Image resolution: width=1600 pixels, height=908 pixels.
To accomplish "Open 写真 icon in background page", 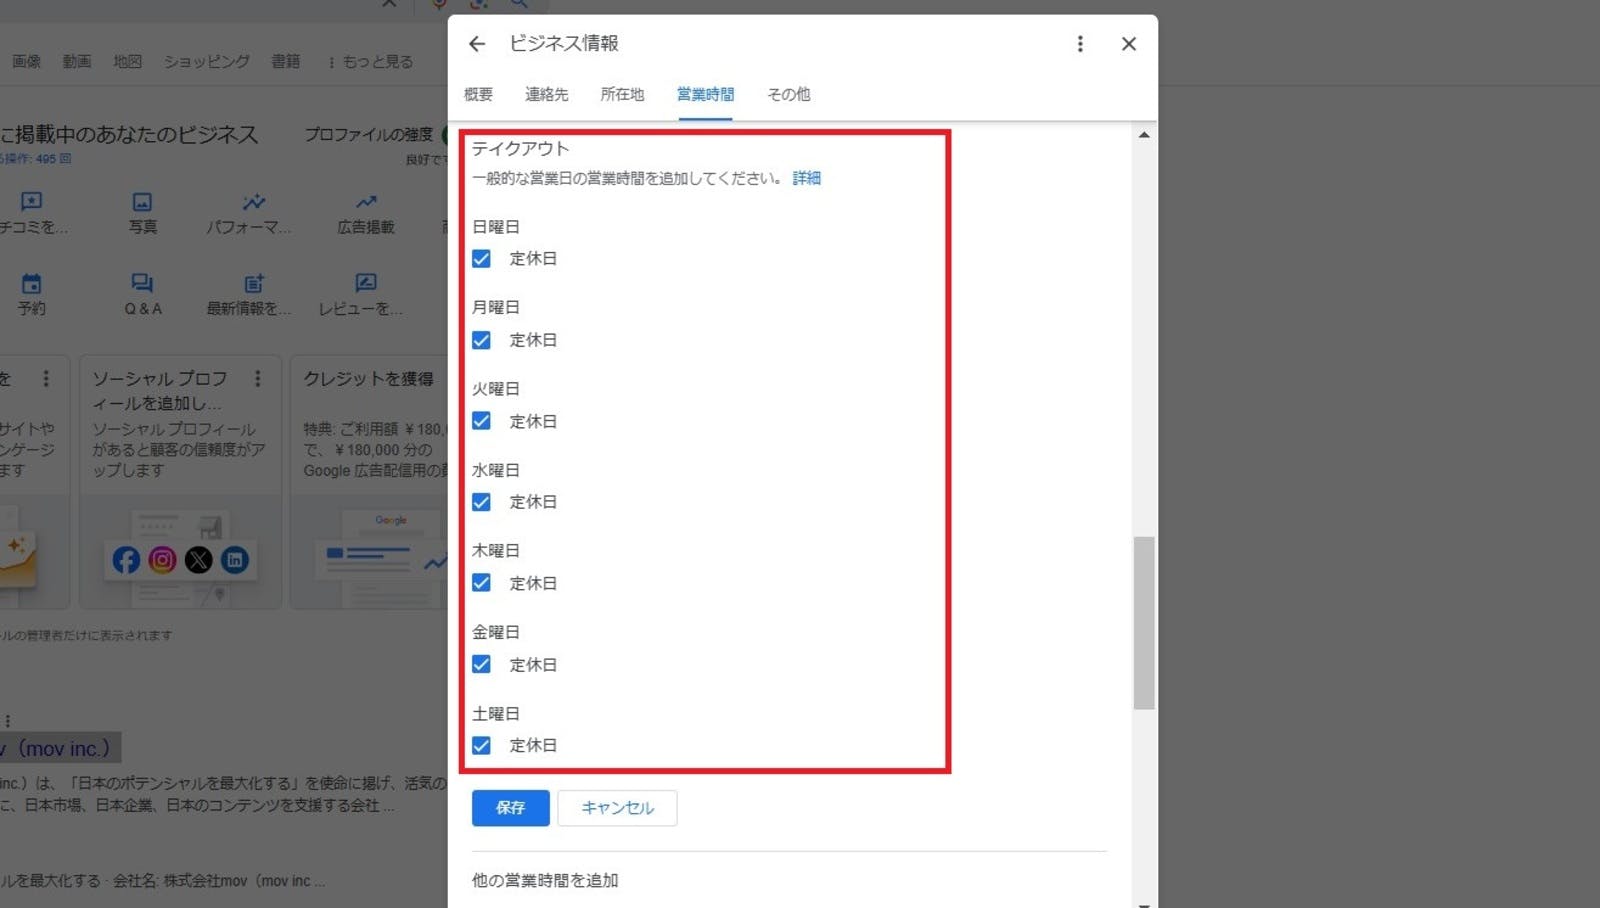I will (x=142, y=202).
